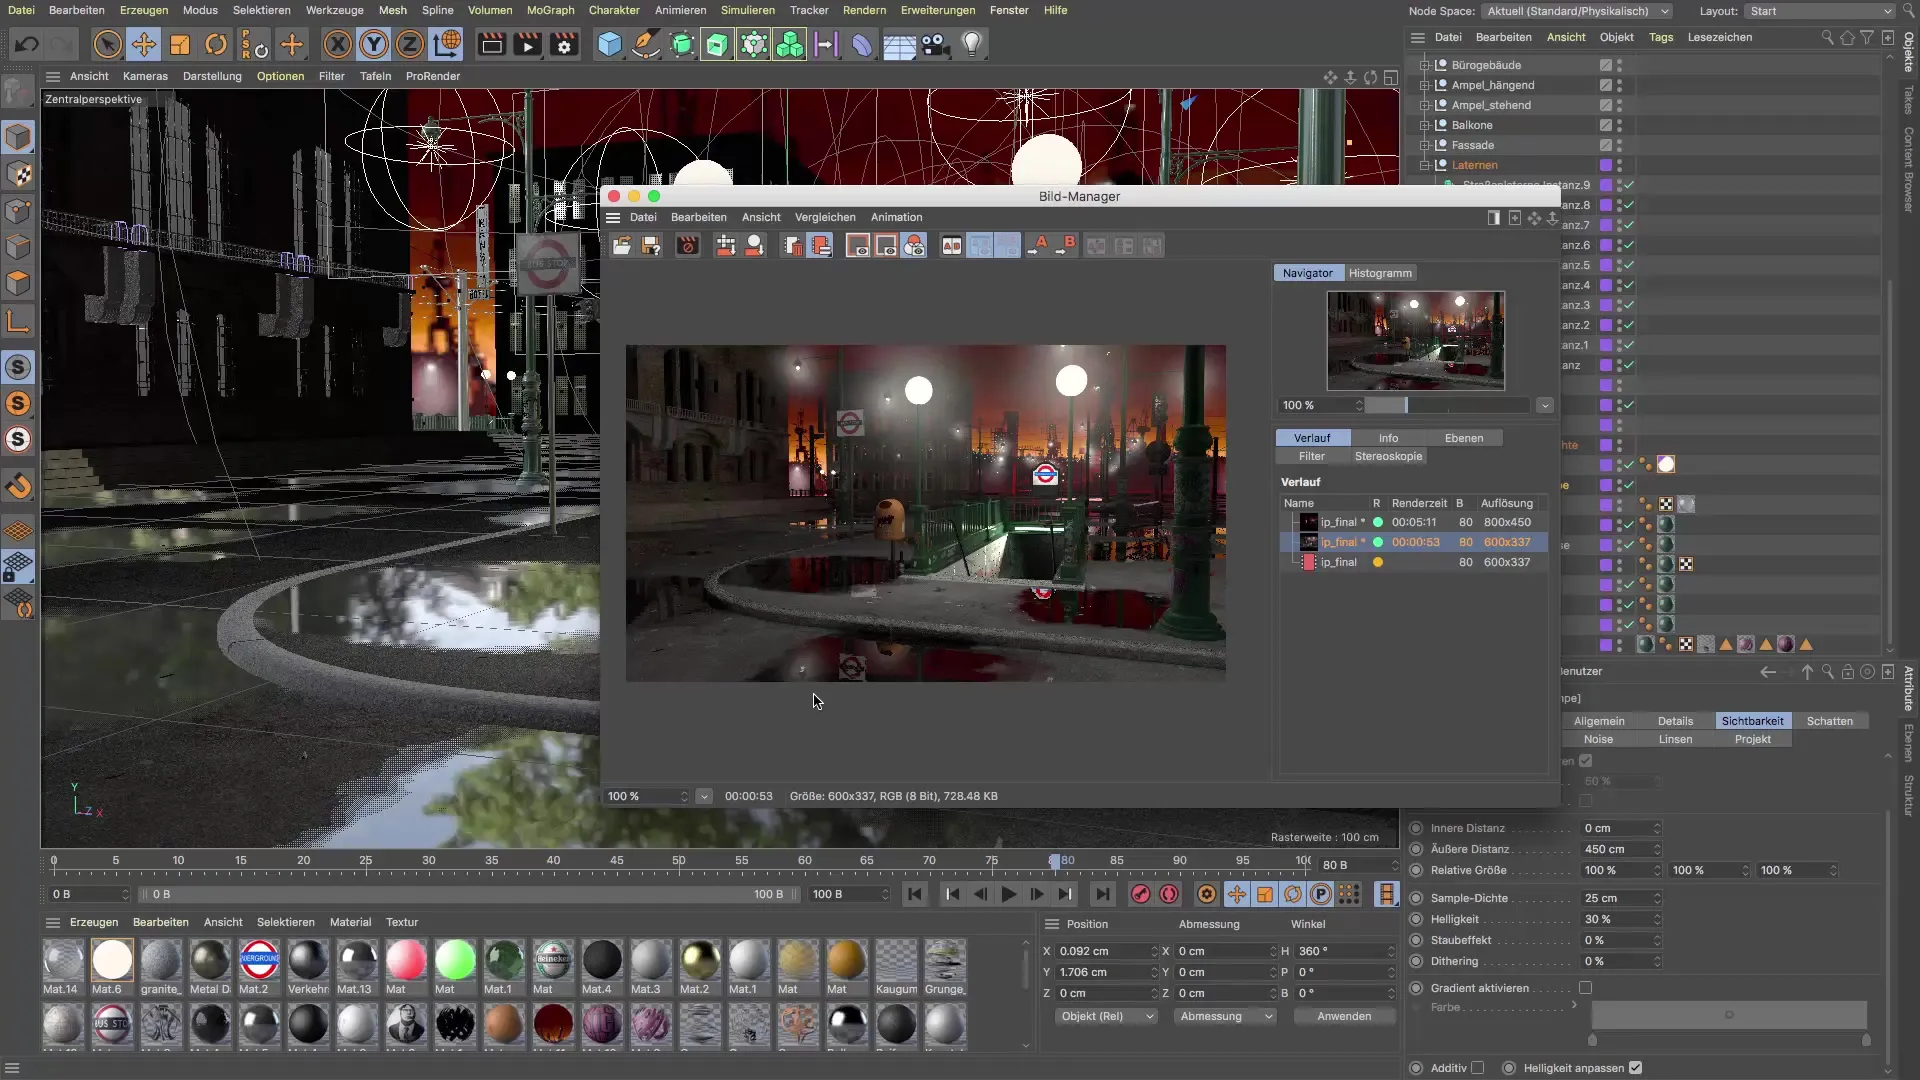Viewport: 1920px width, 1080px height.
Task: Open Abmessung dropdown
Action: [1226, 1016]
